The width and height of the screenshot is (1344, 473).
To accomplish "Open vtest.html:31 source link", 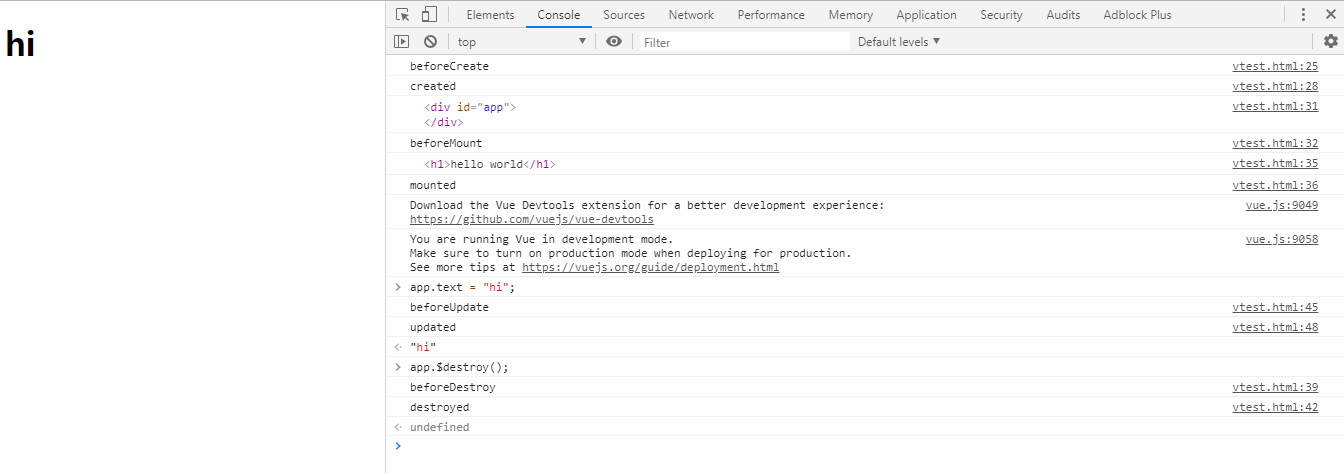I will 1275,106.
